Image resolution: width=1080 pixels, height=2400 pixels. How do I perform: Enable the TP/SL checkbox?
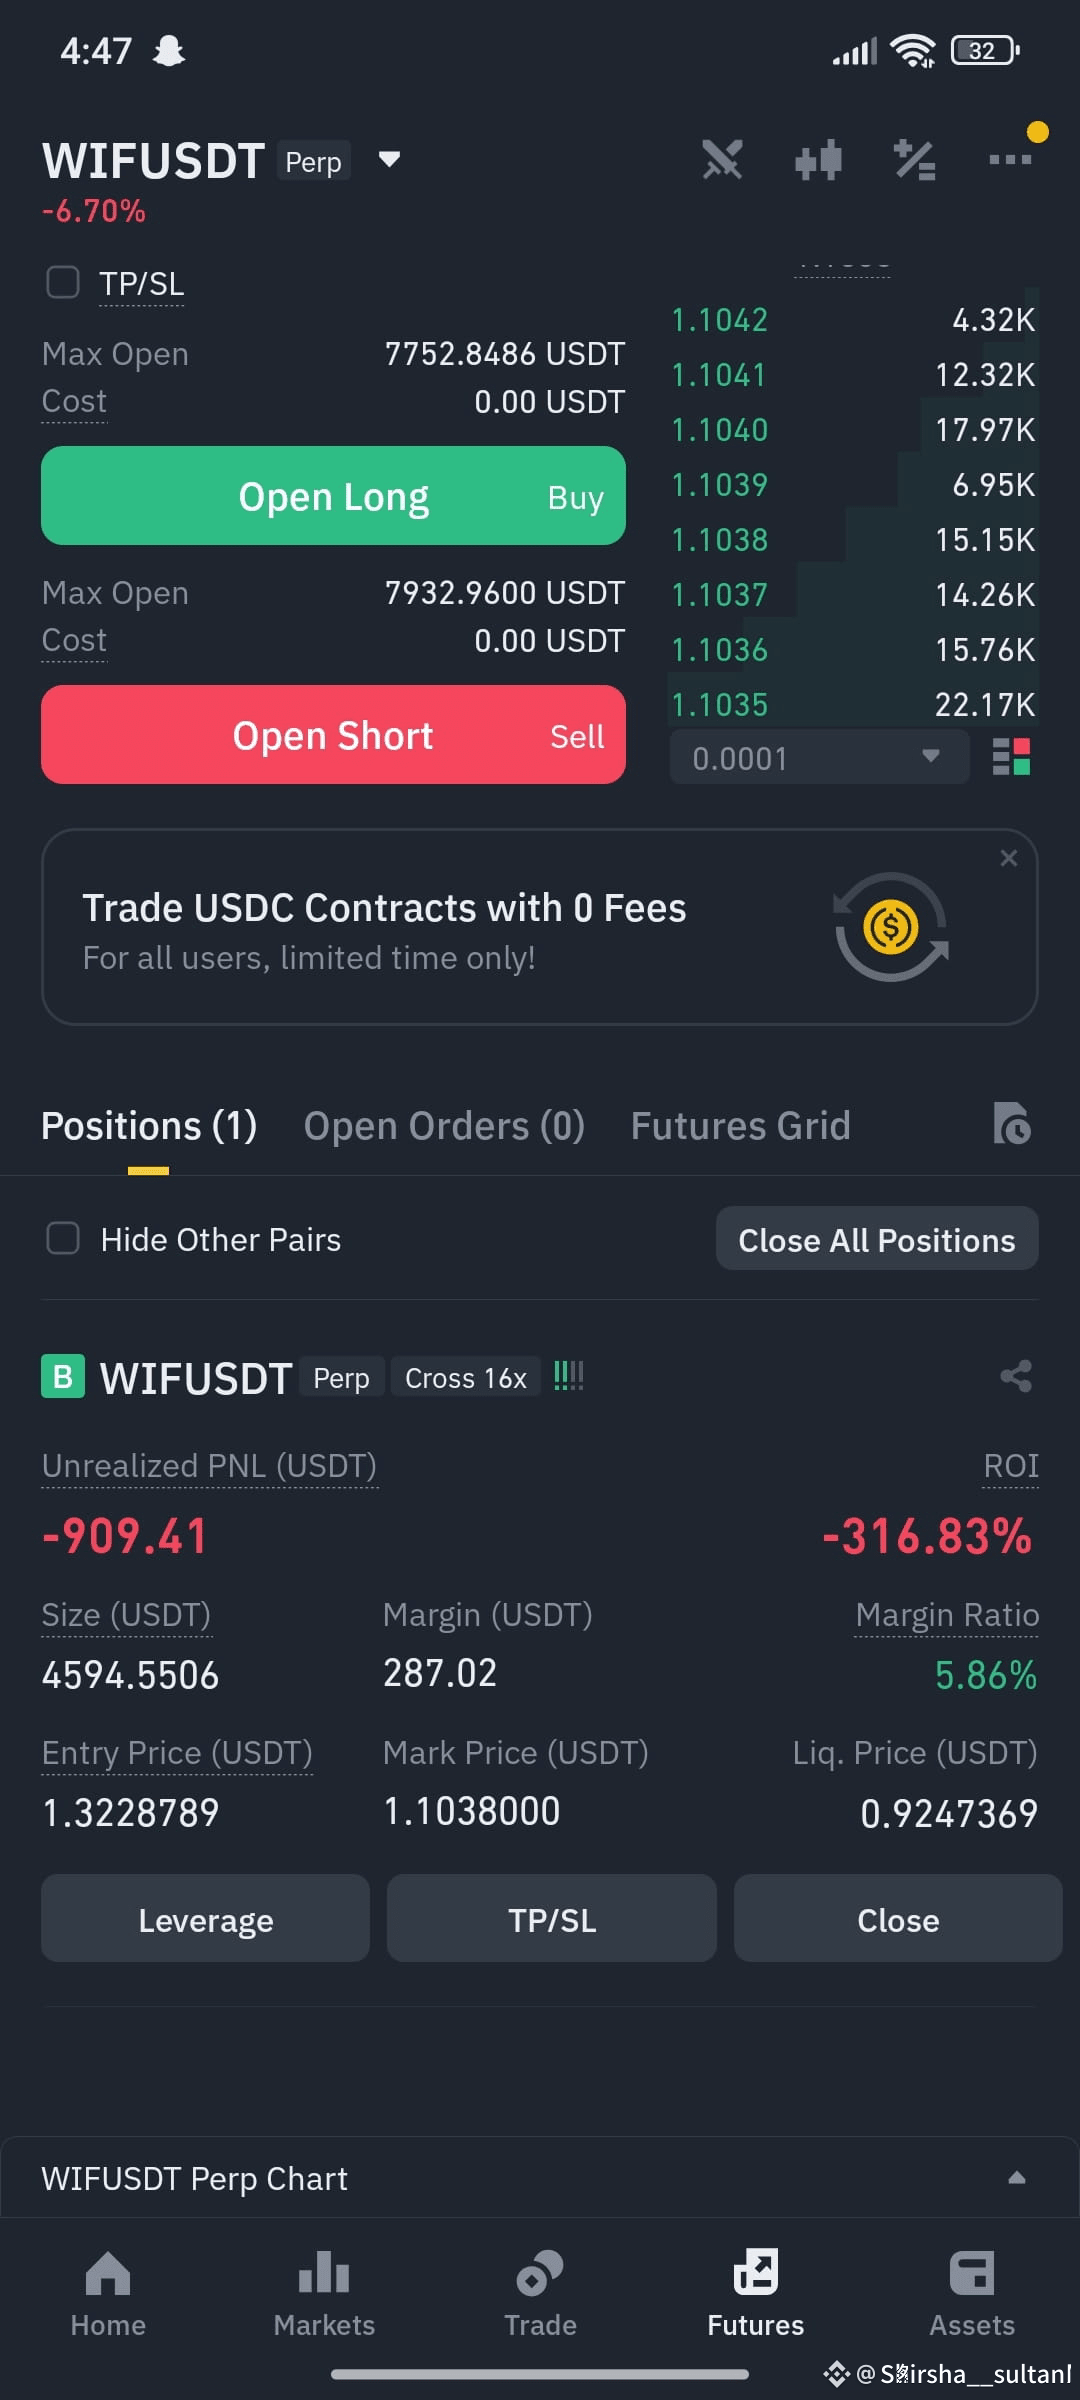coord(63,283)
